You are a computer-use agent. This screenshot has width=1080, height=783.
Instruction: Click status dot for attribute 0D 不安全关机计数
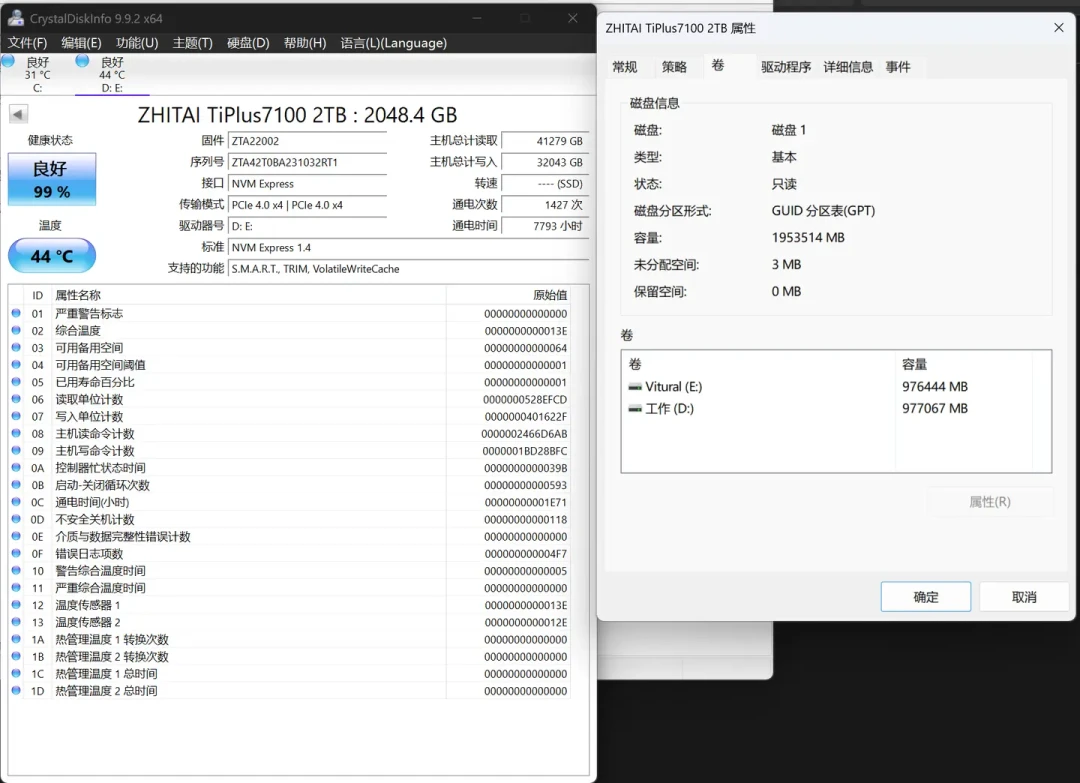coord(16,519)
